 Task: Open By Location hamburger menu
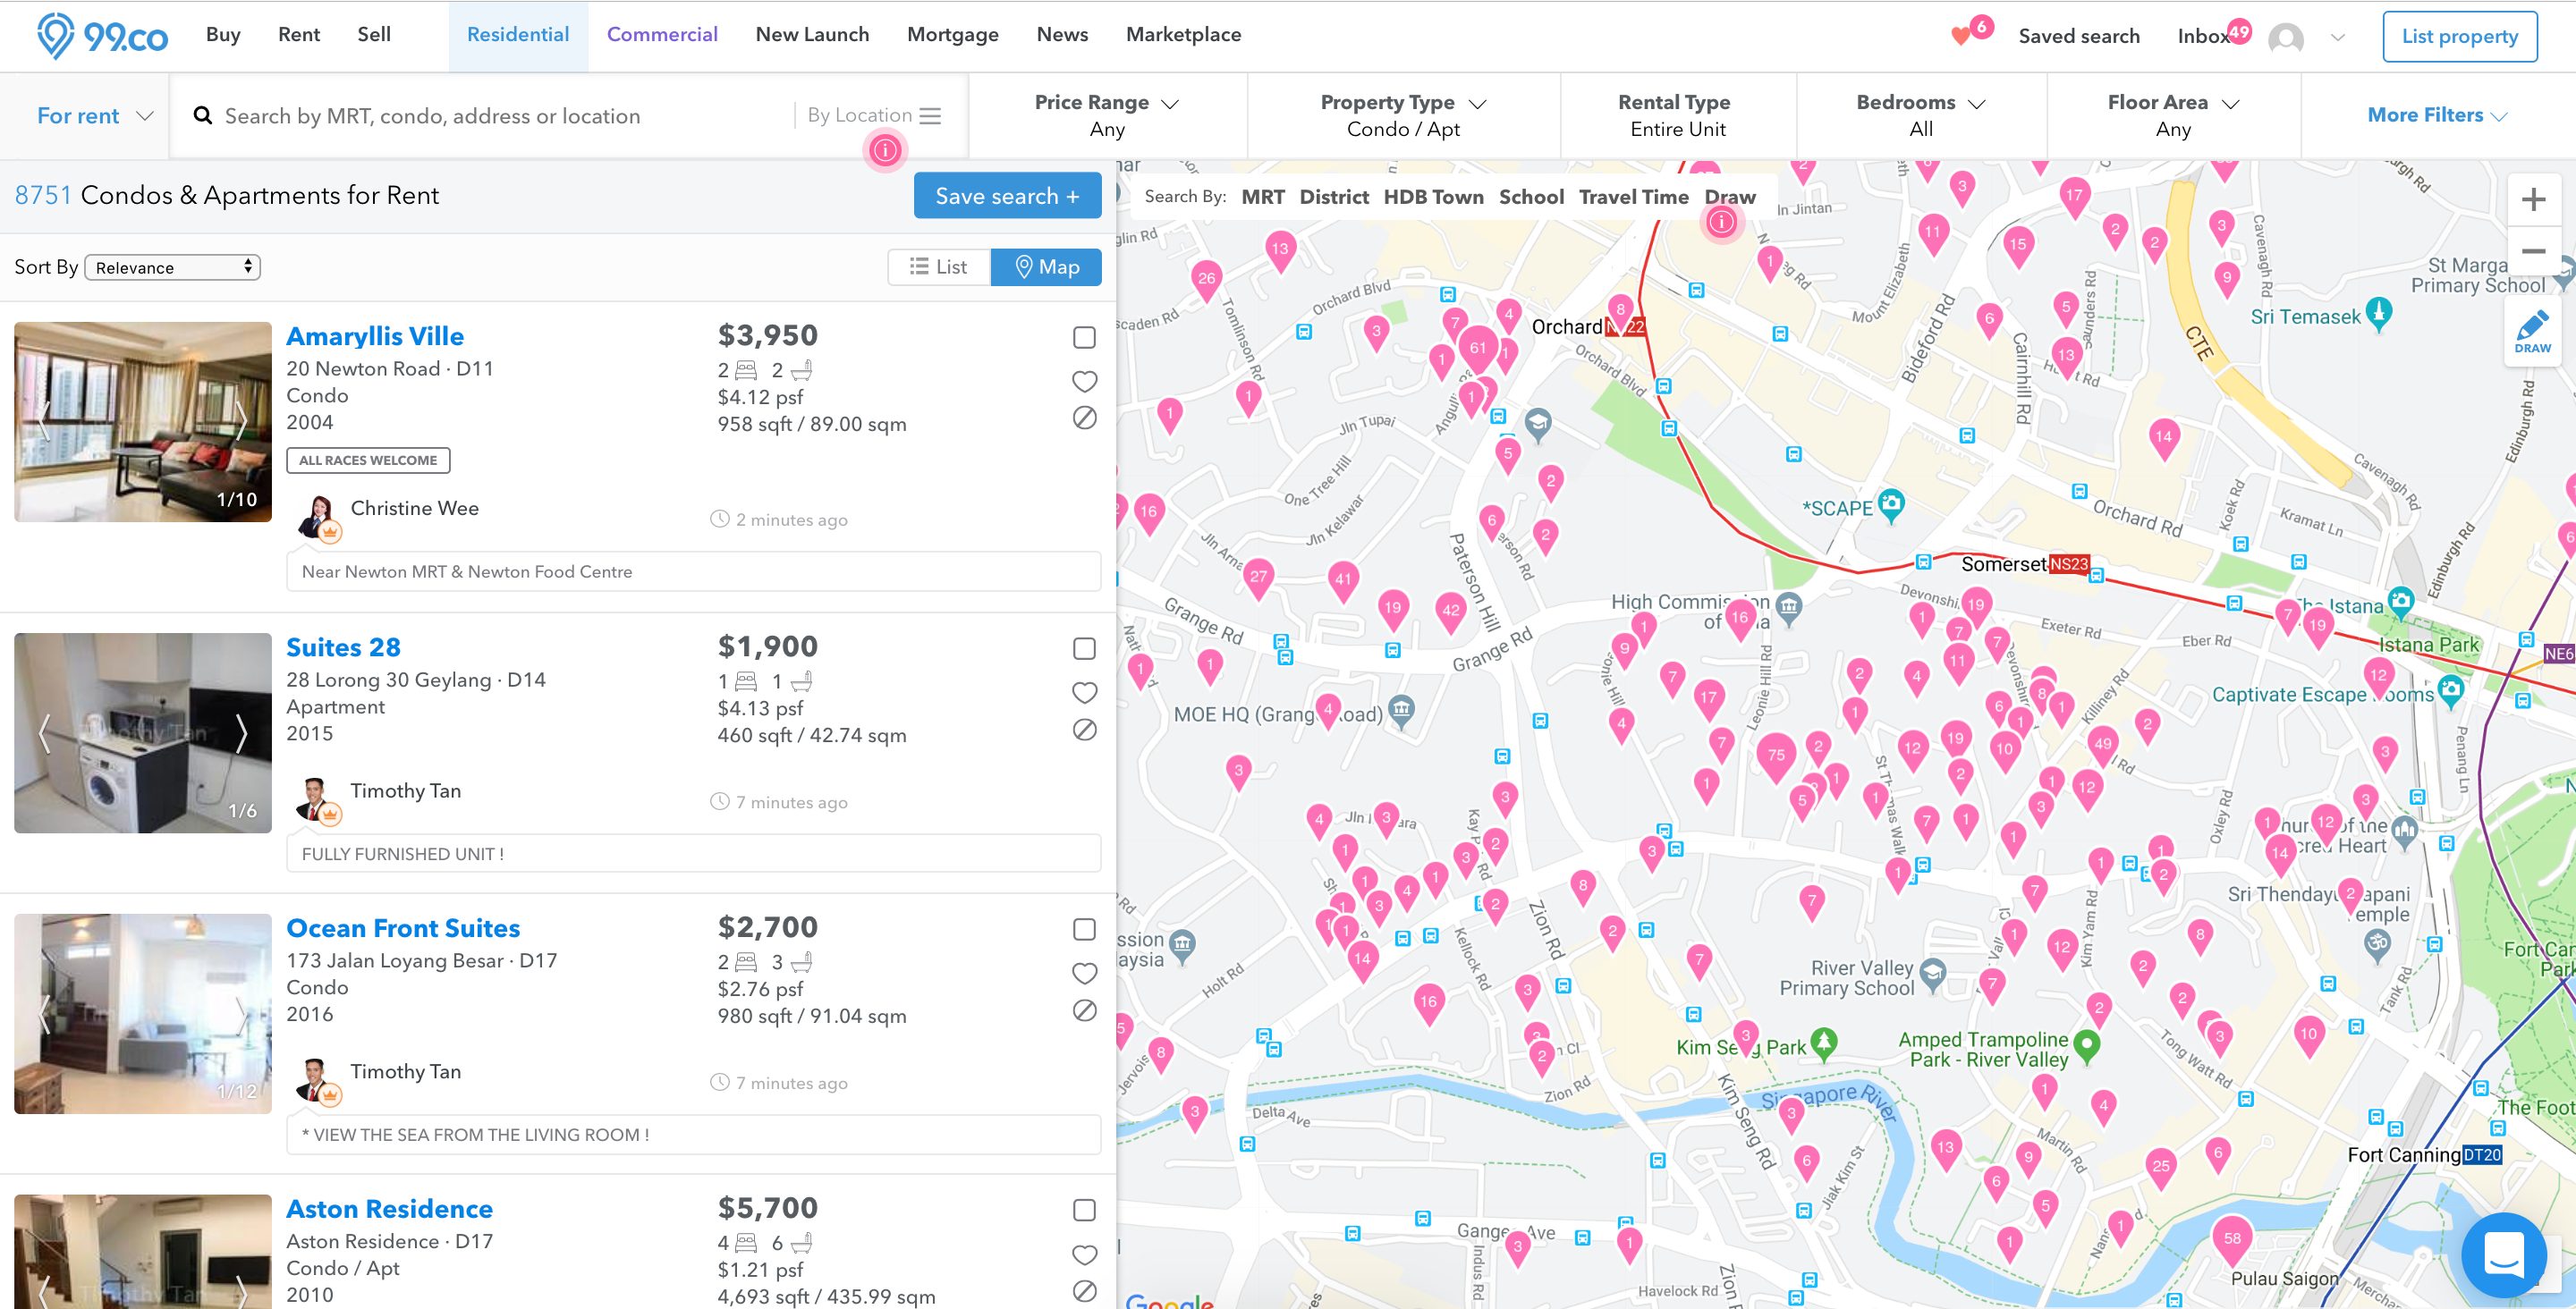pos(930,116)
